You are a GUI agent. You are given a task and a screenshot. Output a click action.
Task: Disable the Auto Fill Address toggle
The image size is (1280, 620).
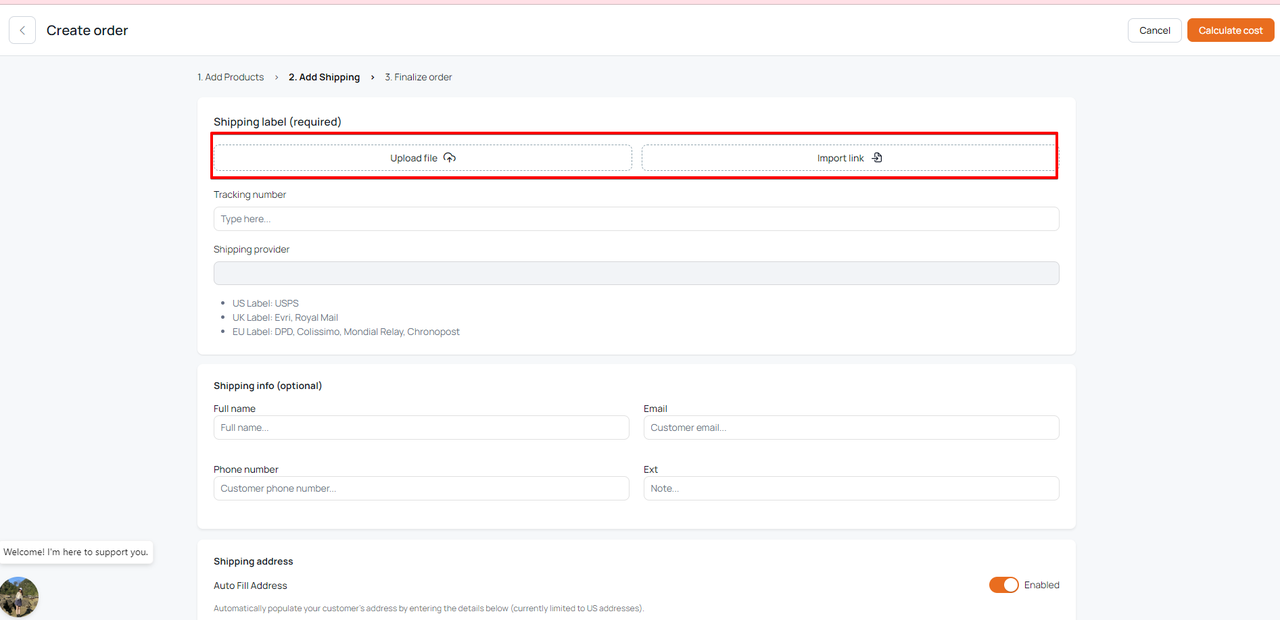point(1003,585)
